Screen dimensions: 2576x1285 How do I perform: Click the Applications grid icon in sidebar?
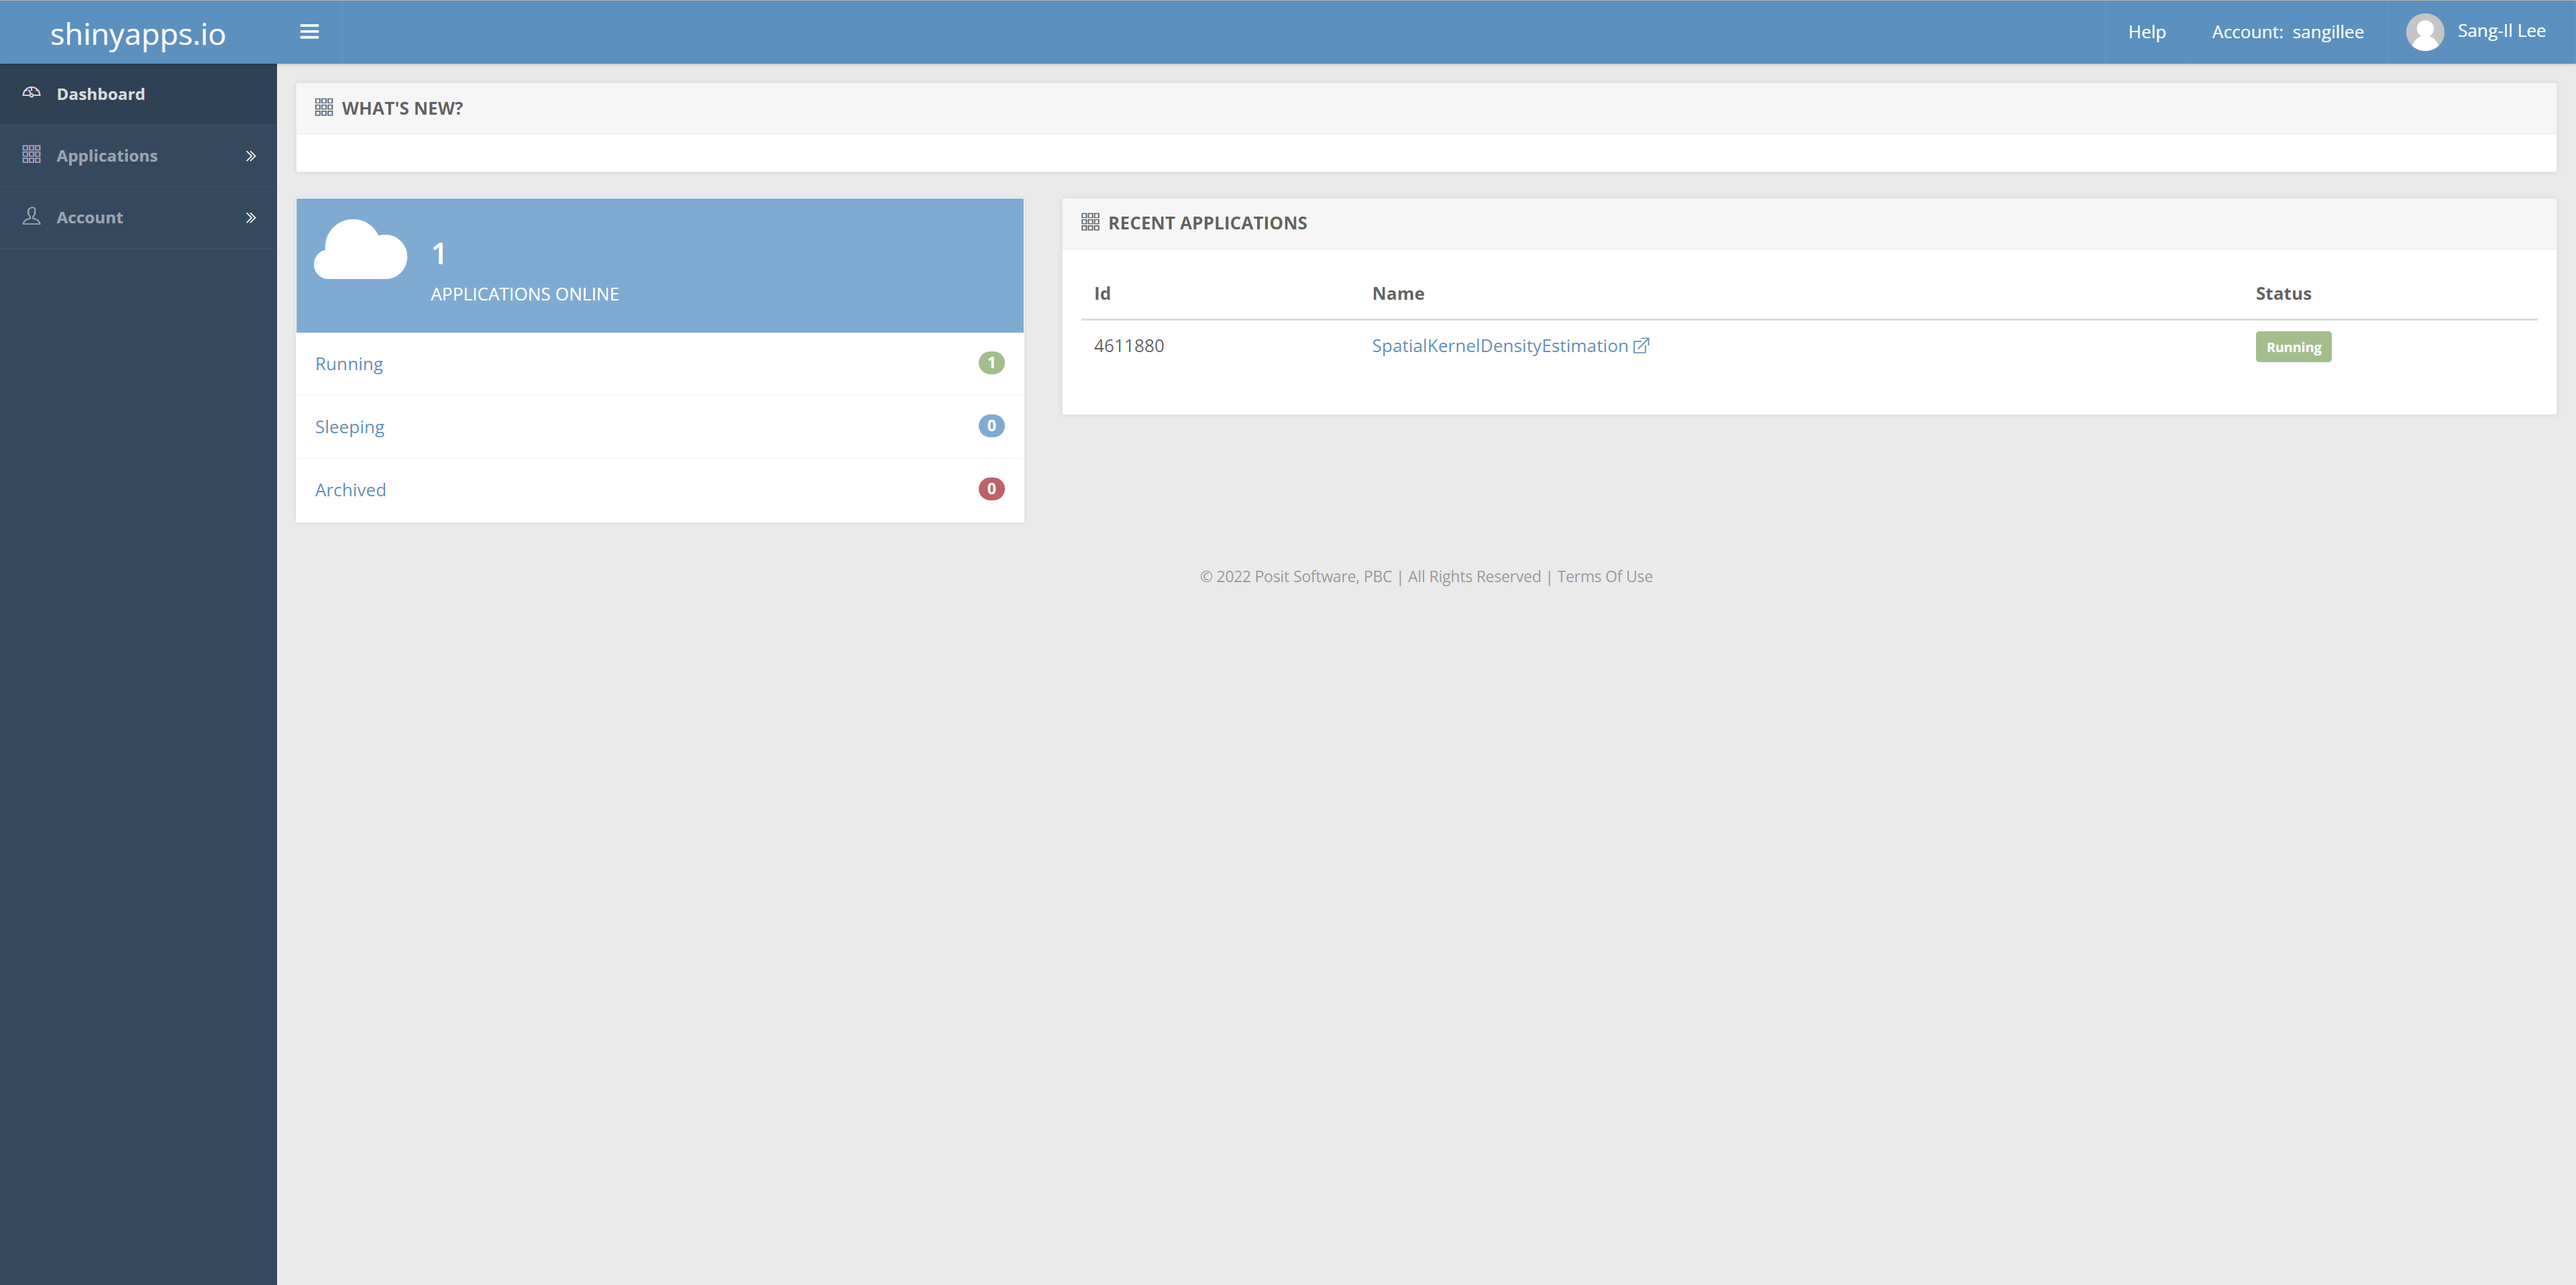click(x=32, y=155)
